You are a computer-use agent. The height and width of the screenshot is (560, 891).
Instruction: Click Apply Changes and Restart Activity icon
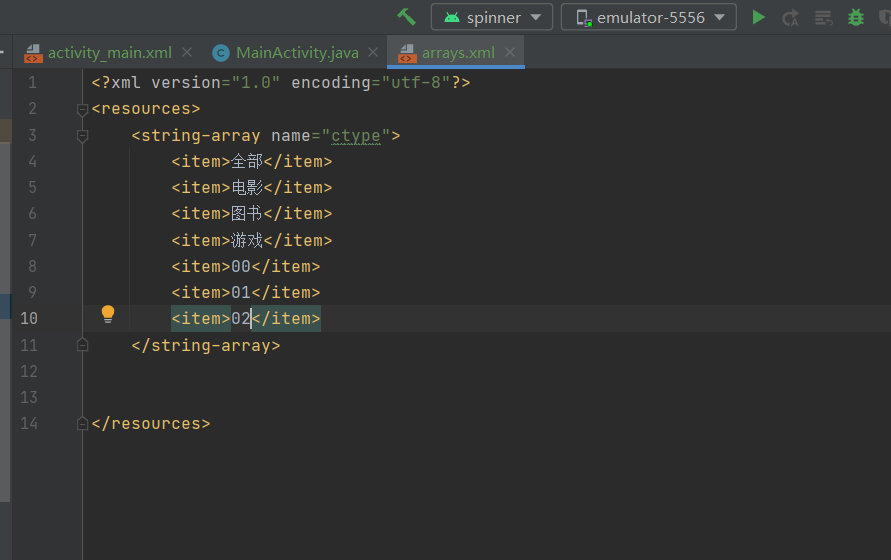pos(790,17)
